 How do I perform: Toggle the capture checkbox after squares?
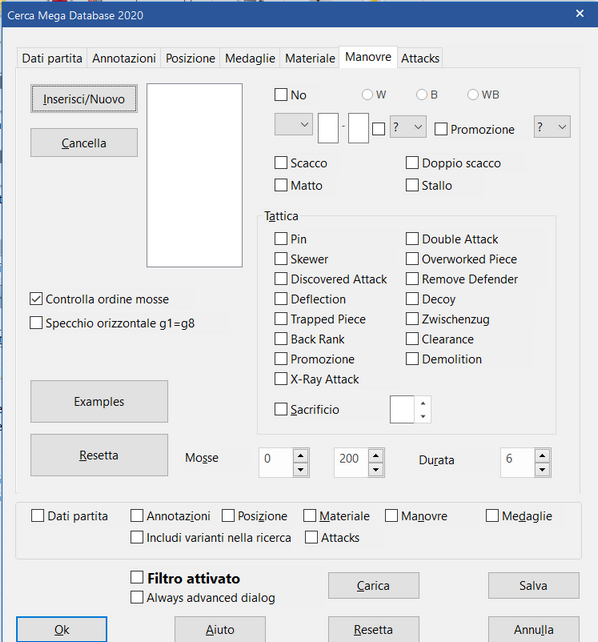click(x=379, y=129)
